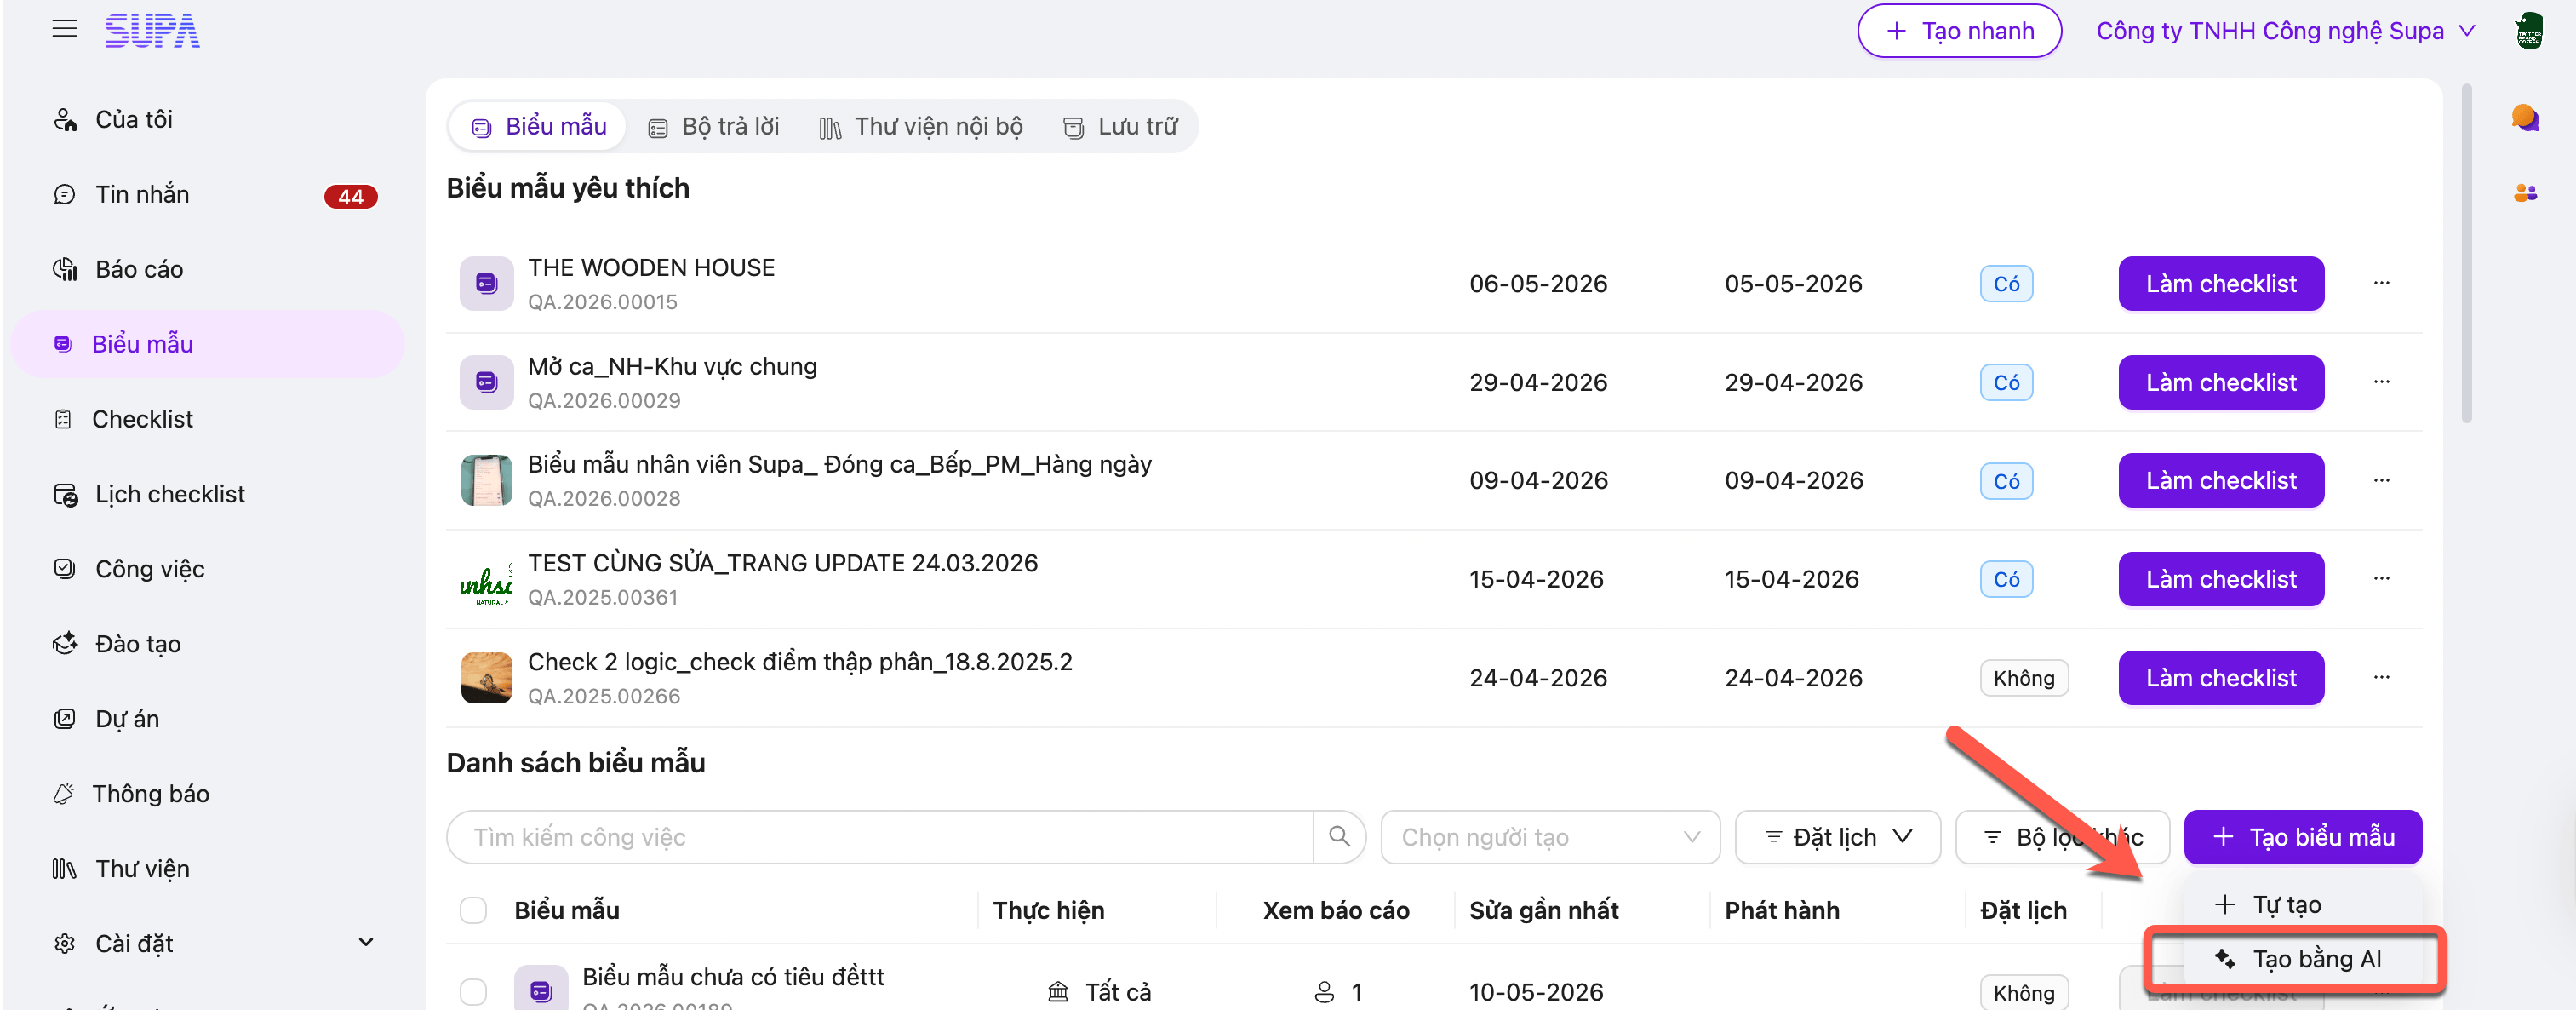Screen dimensions: 2576x1010
Task: Tick checkbox for Biểu mẫu chưa có tiêu đềttt
Action: [473, 991]
